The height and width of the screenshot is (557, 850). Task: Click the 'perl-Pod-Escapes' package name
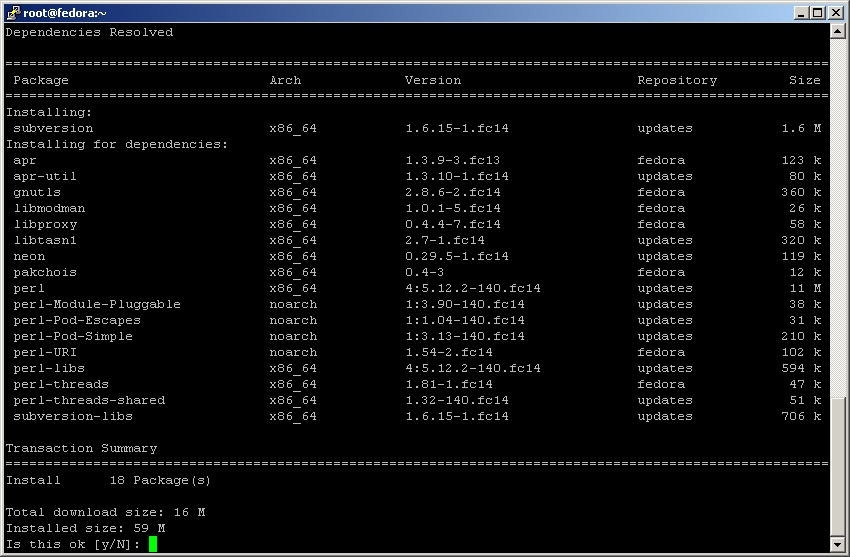(x=77, y=320)
